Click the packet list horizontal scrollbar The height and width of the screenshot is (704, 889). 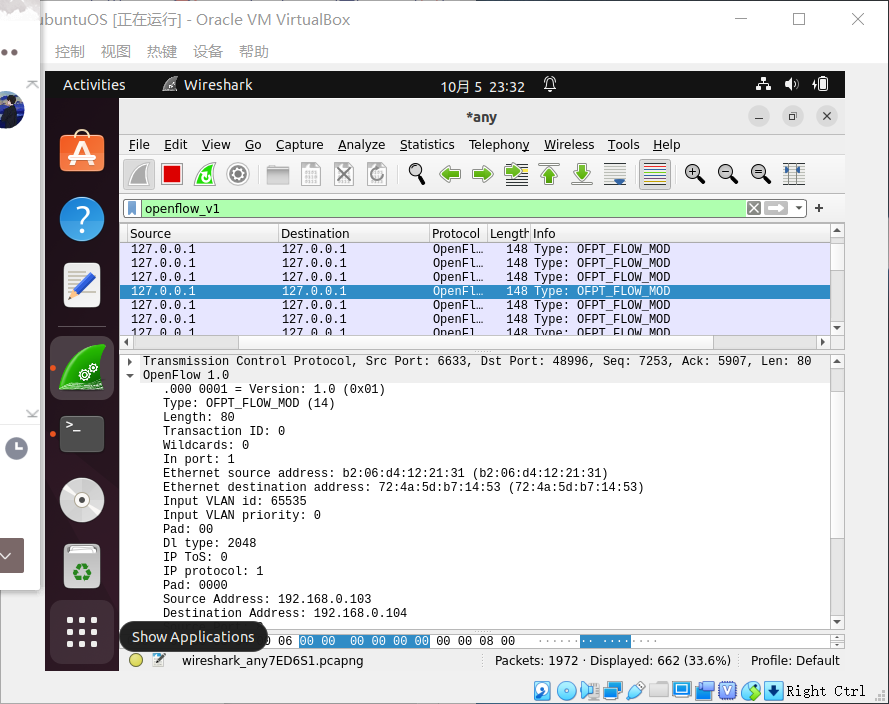(475, 342)
